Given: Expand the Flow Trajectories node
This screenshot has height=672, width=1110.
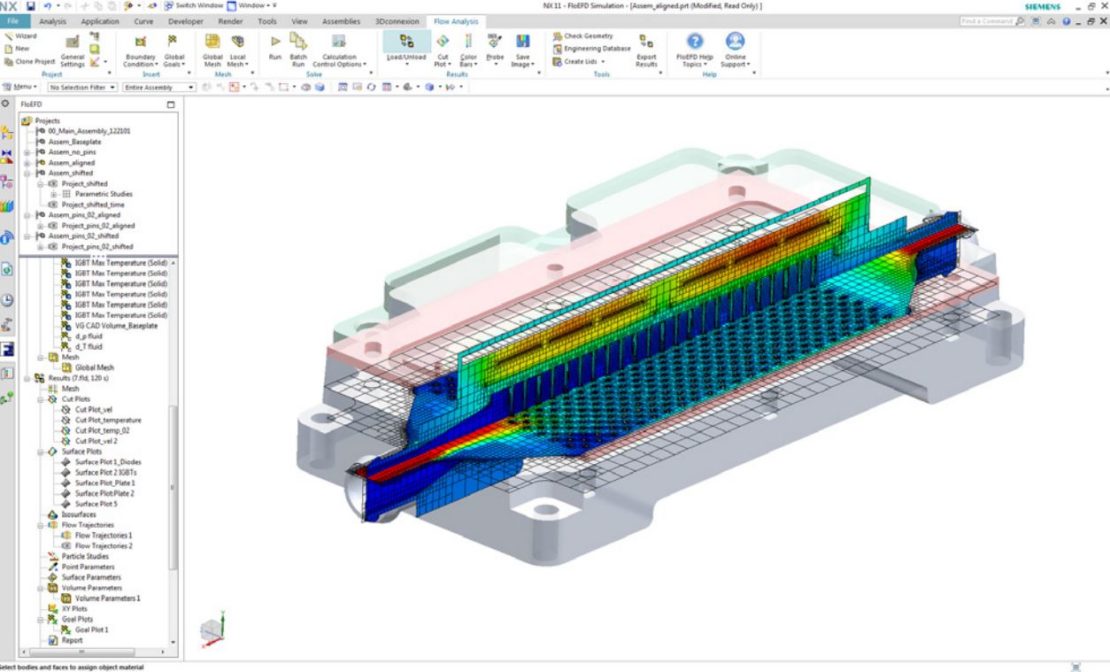Looking at the screenshot, I should 38,525.
